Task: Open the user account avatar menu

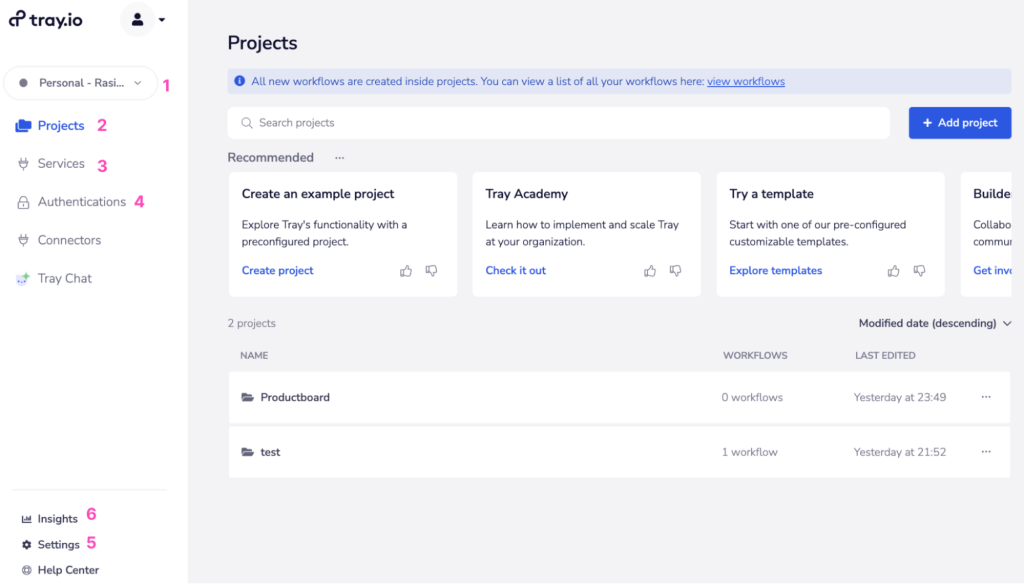Action: 137,20
